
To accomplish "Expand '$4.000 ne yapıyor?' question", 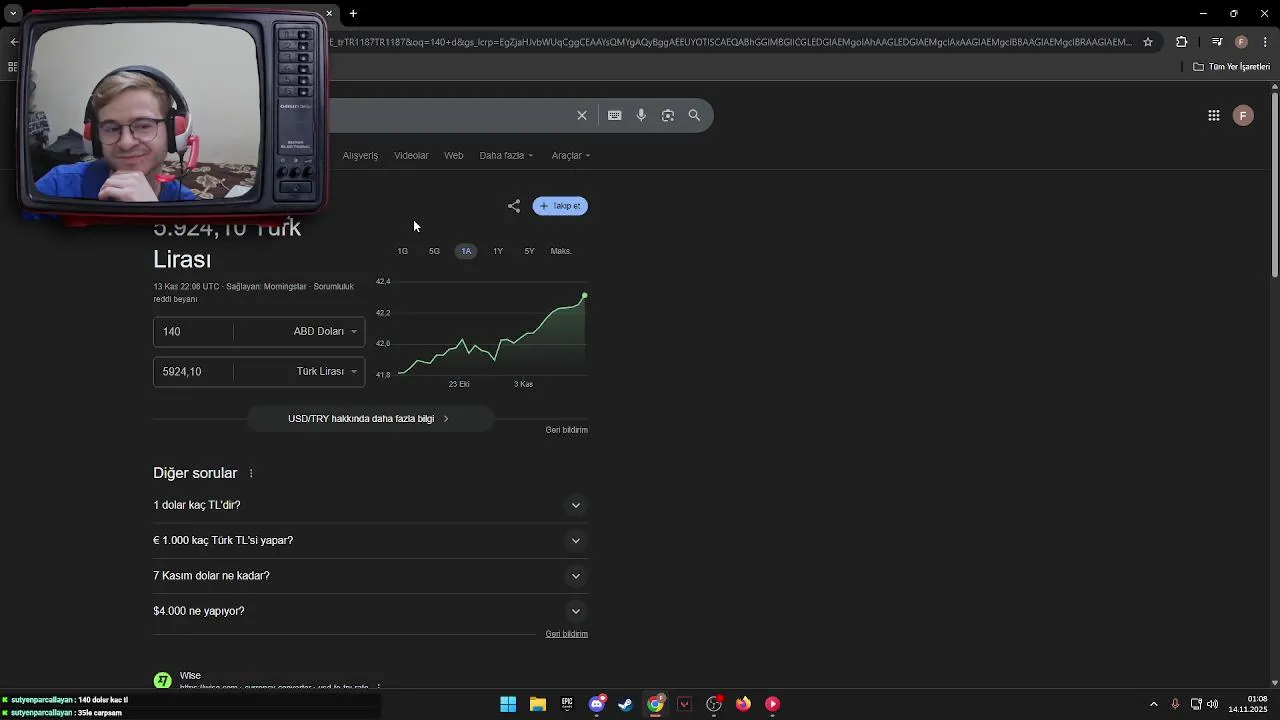I will pyautogui.click(x=370, y=611).
